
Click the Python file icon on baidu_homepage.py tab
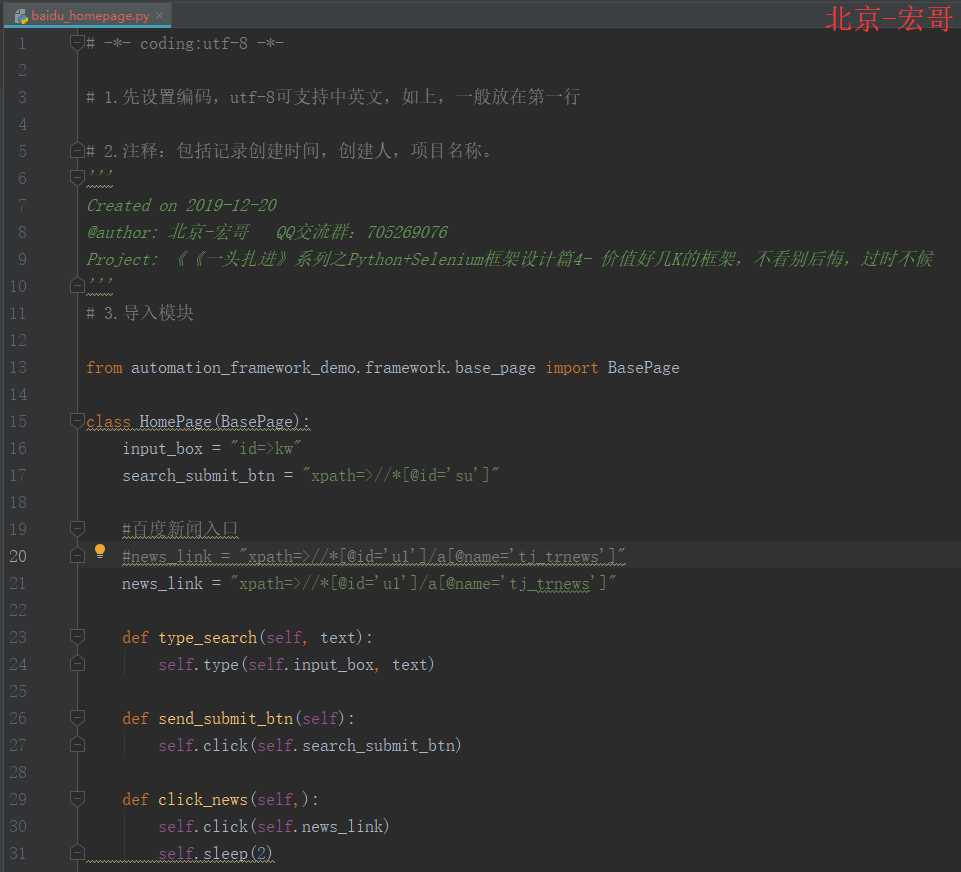pos(21,16)
